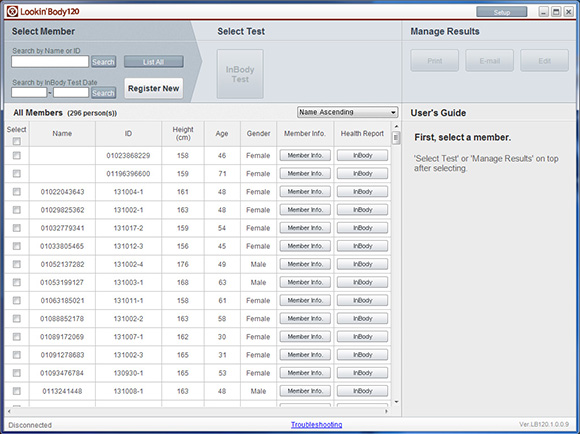Viewport: 580px width, 434px height.
Task: Check the select-all members checkbox in header
Action: (x=16, y=141)
